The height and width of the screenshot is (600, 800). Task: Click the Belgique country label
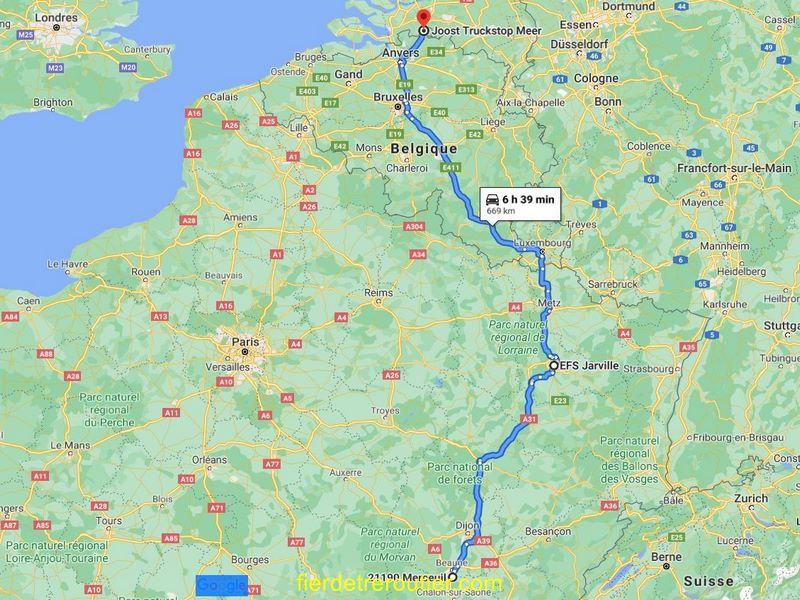pyautogui.click(x=424, y=149)
